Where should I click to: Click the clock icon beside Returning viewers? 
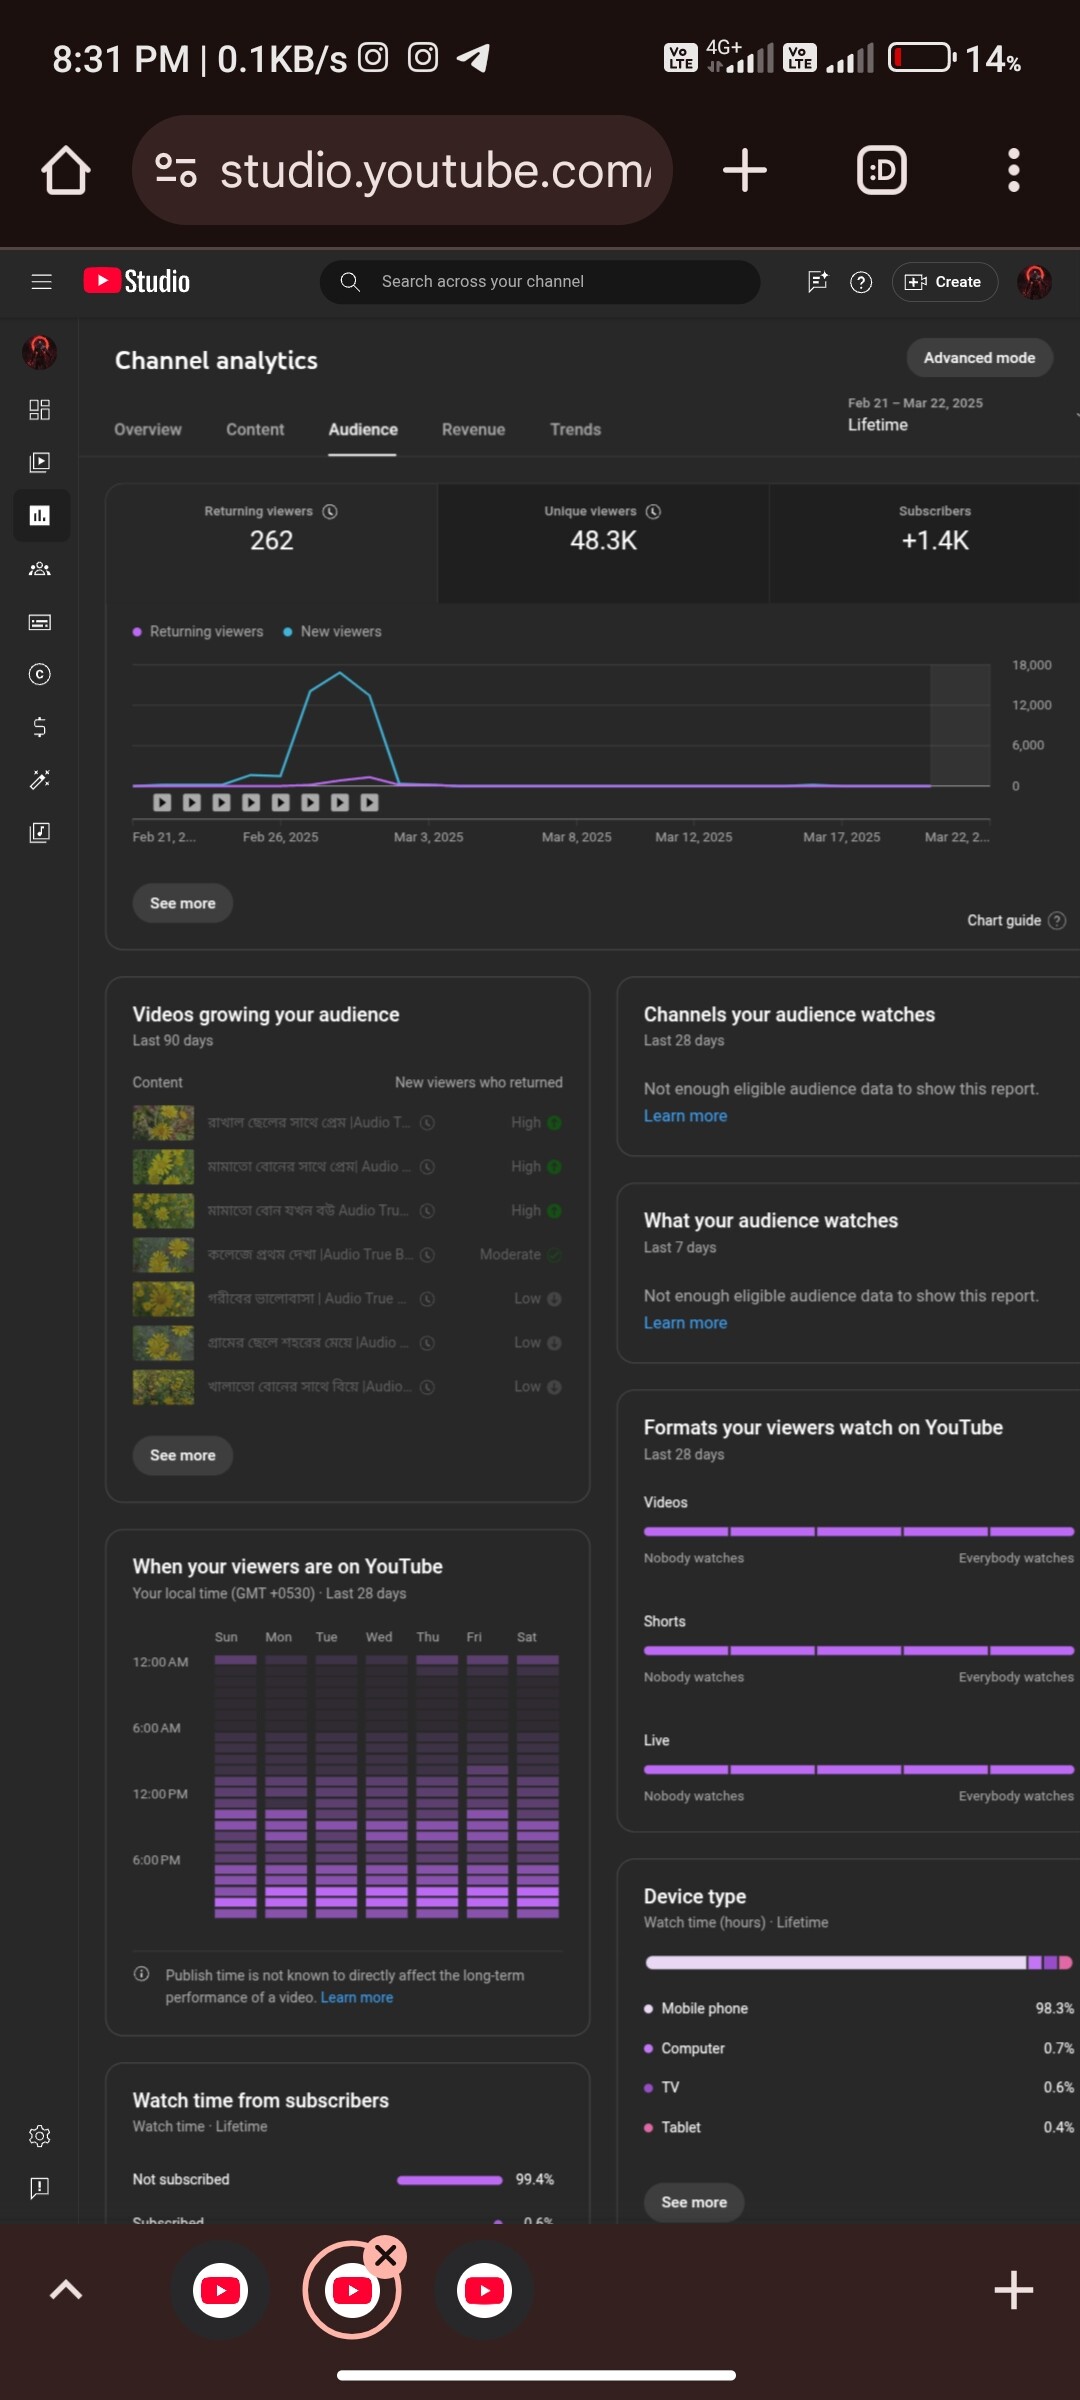pos(330,511)
